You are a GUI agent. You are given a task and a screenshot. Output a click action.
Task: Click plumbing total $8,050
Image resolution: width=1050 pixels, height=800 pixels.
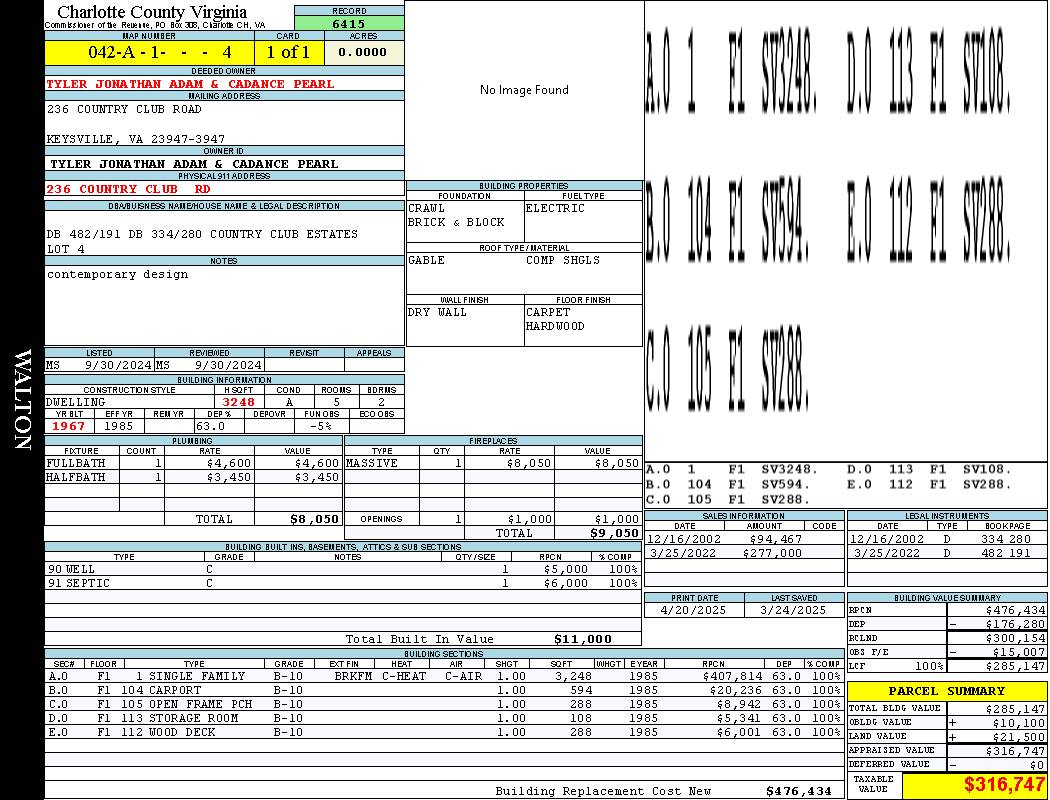coord(315,519)
